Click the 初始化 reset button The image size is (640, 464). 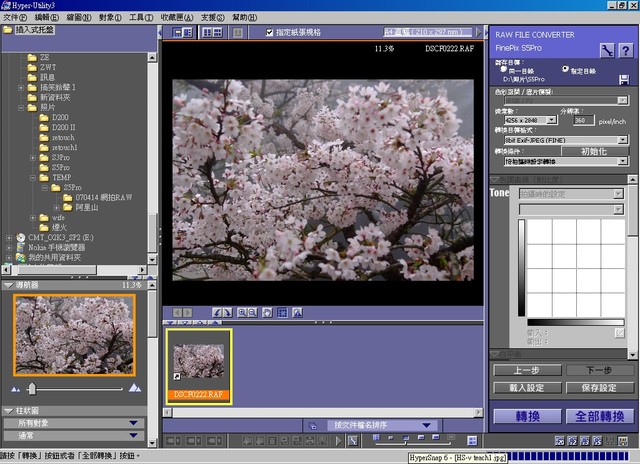(x=594, y=151)
